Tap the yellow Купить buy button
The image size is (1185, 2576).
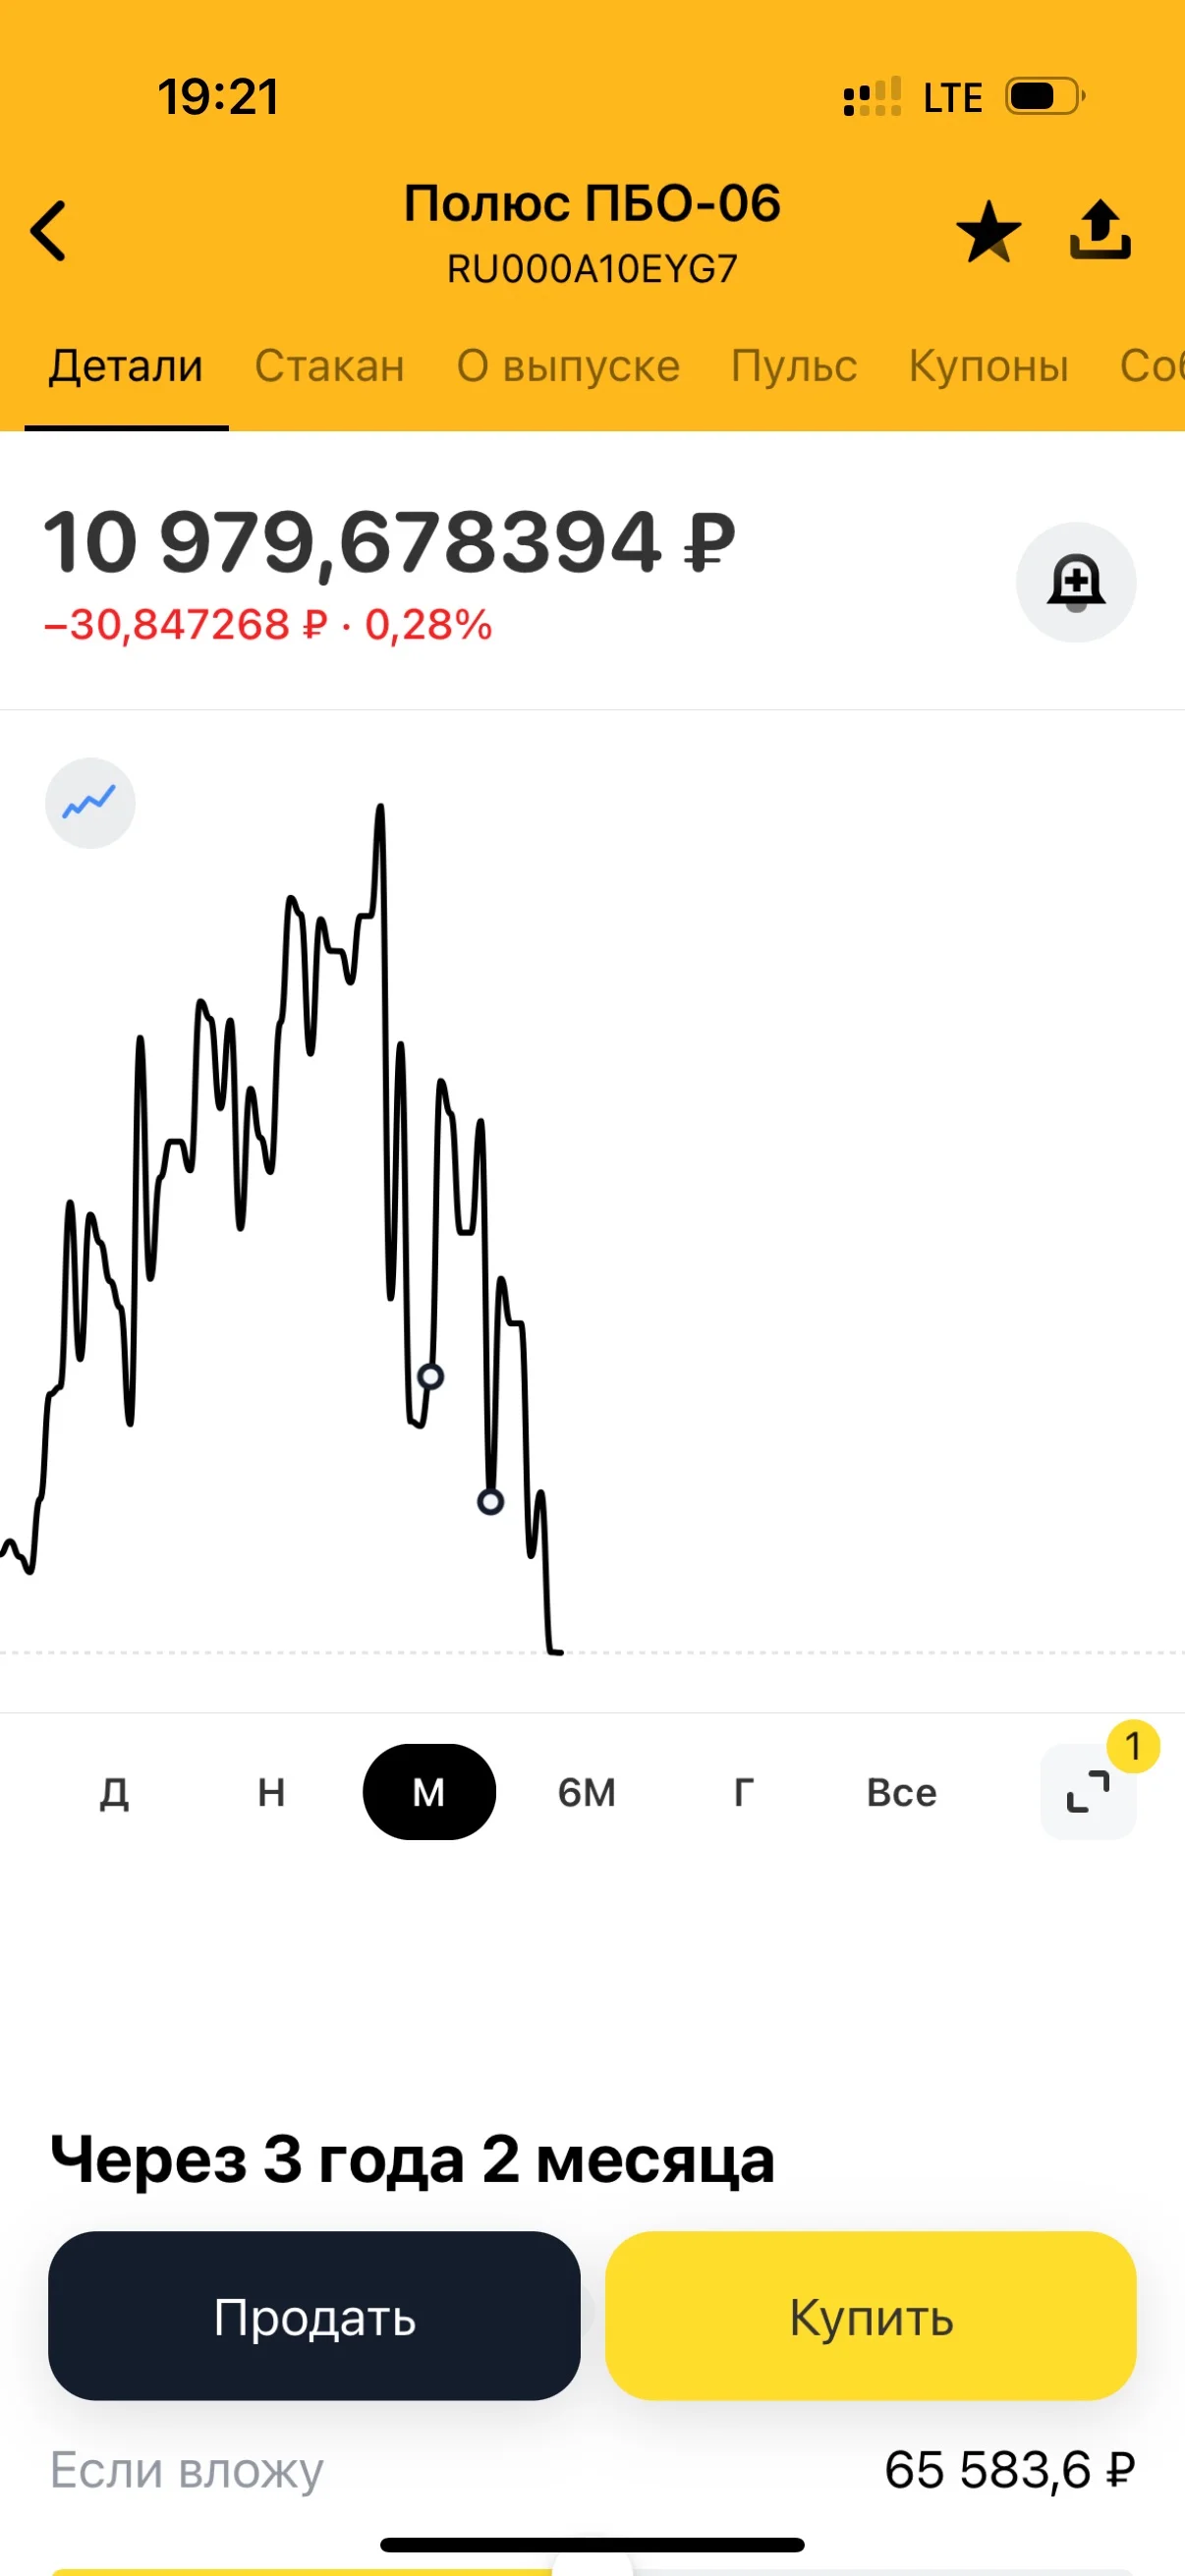(x=871, y=2316)
